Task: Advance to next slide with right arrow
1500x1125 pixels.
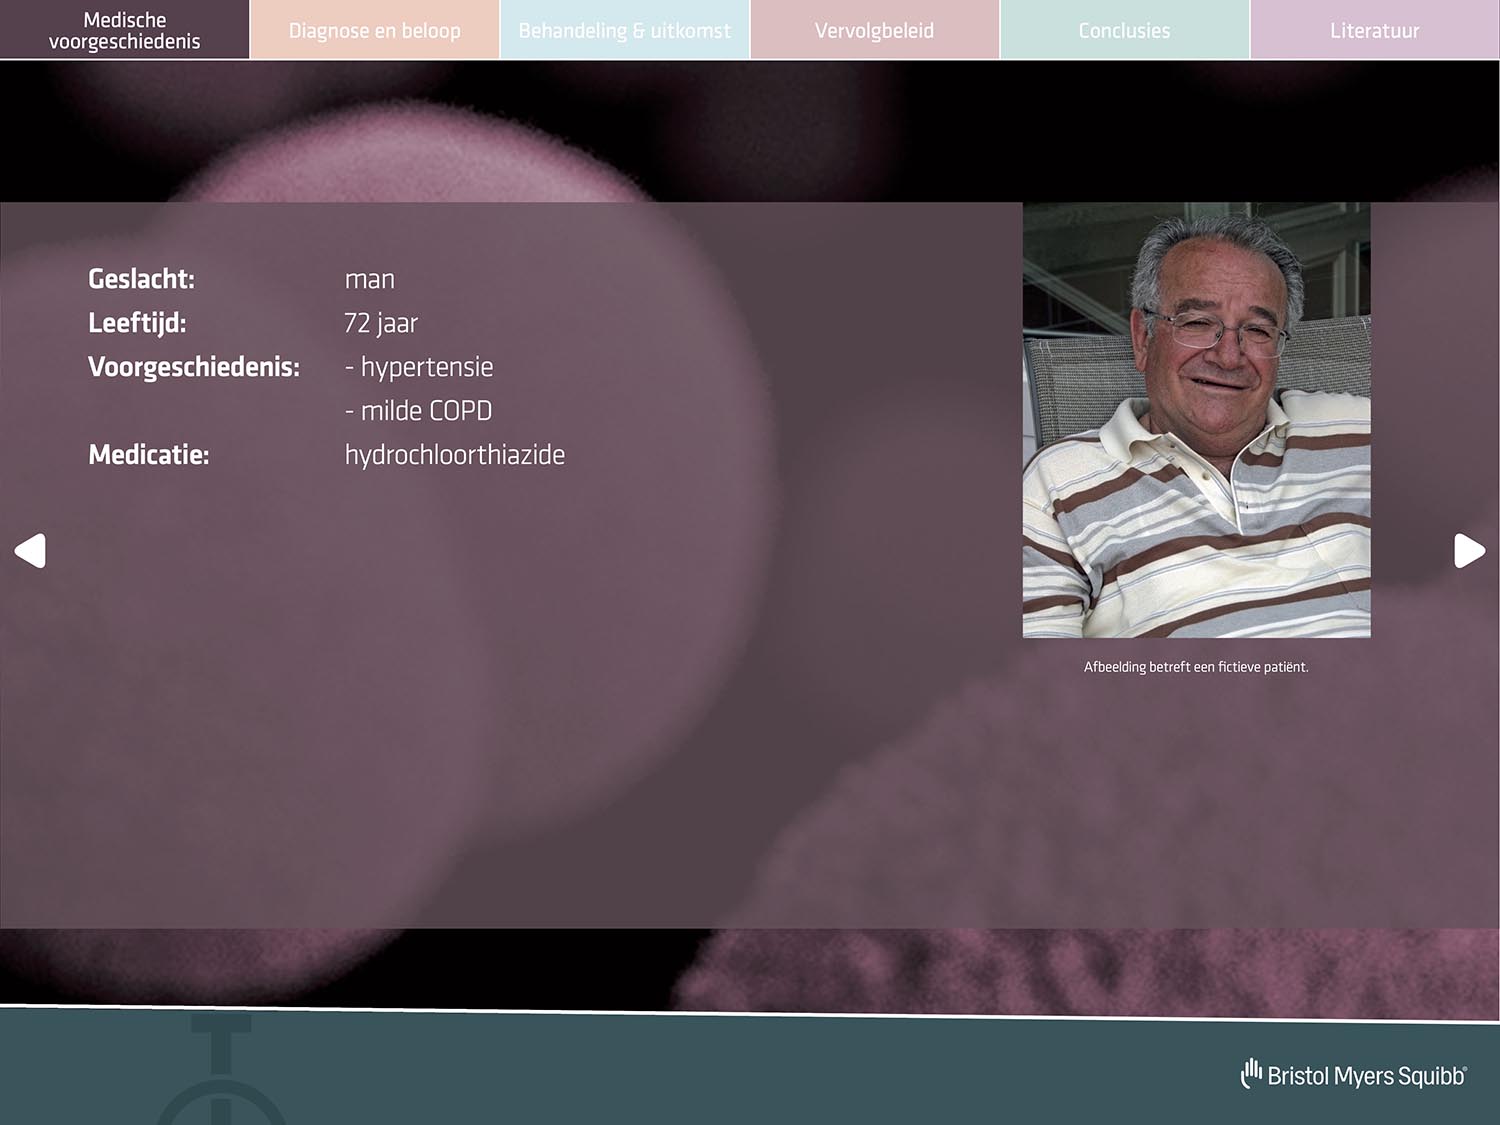Action: (1469, 551)
